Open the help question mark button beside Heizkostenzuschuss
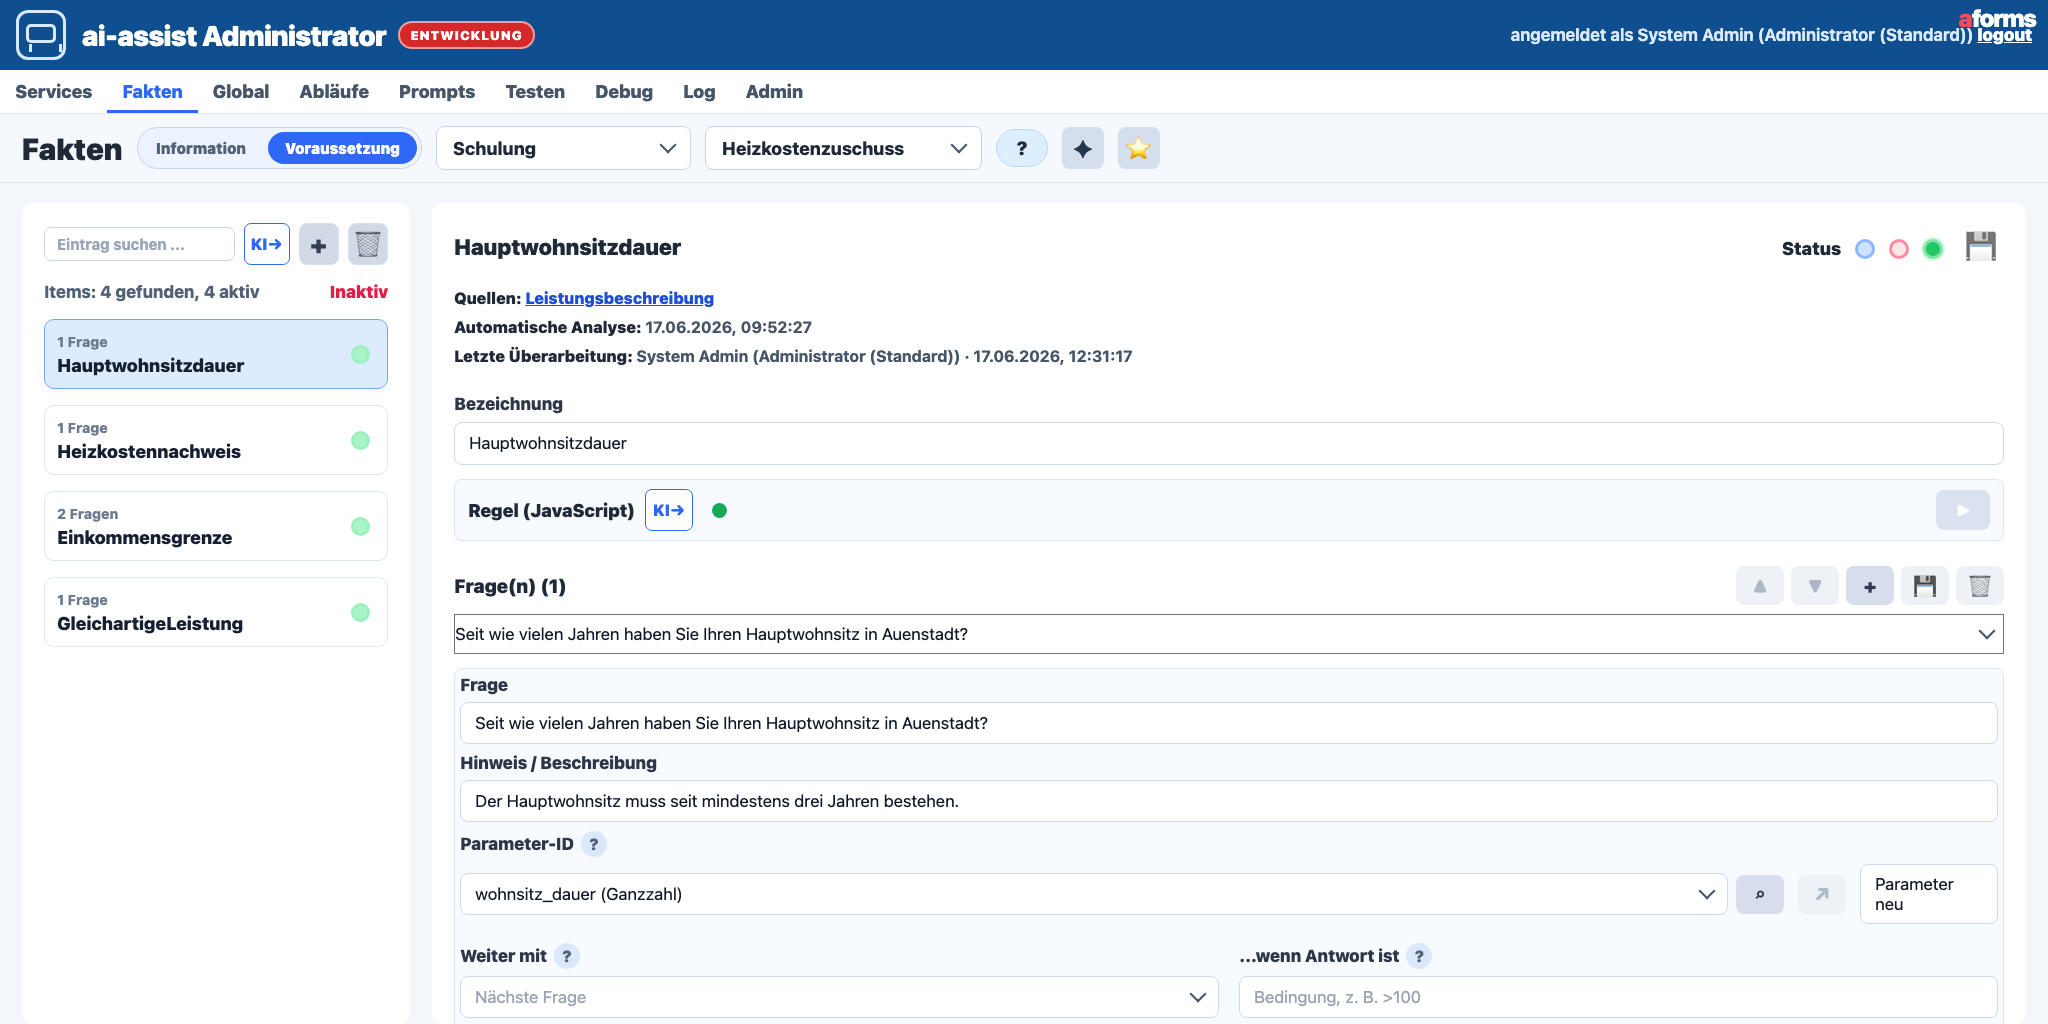 coord(1021,148)
